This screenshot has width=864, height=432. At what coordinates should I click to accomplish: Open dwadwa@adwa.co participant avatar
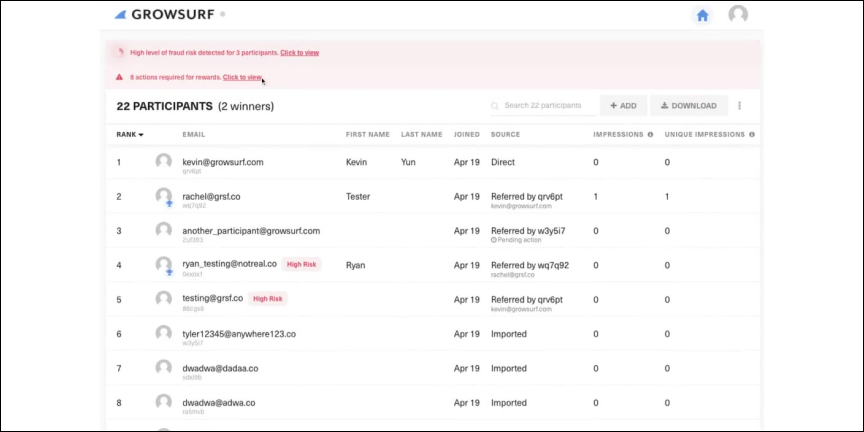[163, 402]
